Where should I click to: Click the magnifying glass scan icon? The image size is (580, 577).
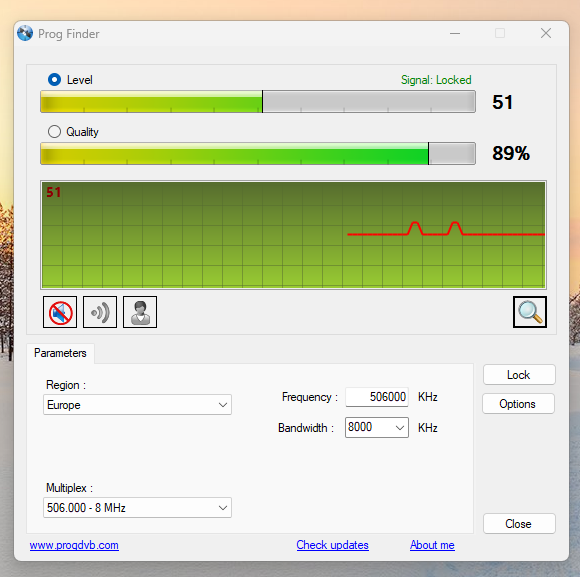point(530,312)
